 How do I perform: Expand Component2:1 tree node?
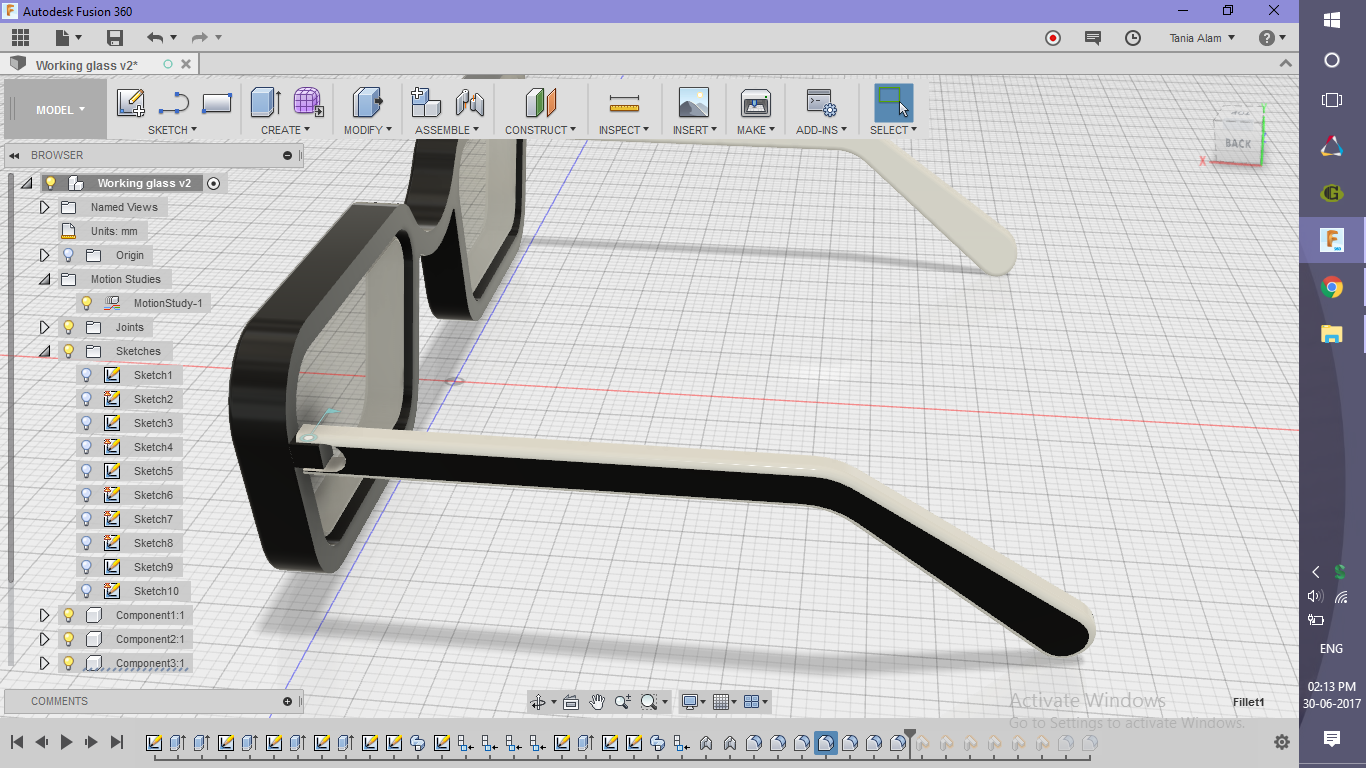coord(44,639)
